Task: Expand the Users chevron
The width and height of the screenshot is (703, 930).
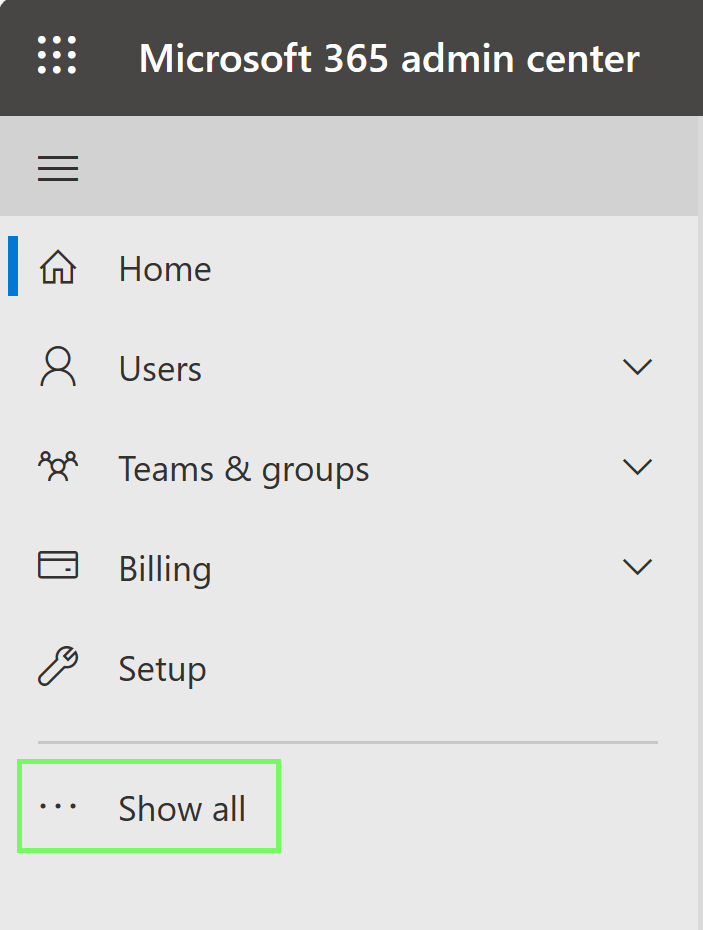Action: point(638,367)
